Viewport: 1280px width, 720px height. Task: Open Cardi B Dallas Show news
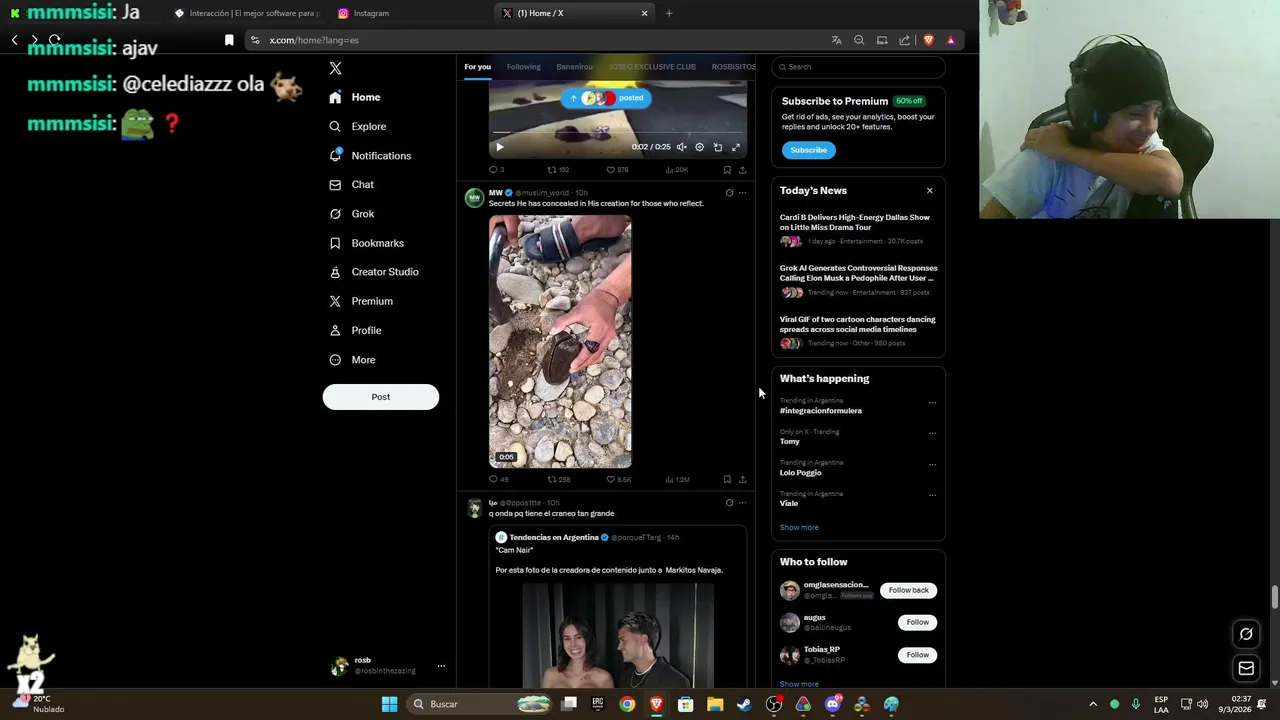(857, 229)
